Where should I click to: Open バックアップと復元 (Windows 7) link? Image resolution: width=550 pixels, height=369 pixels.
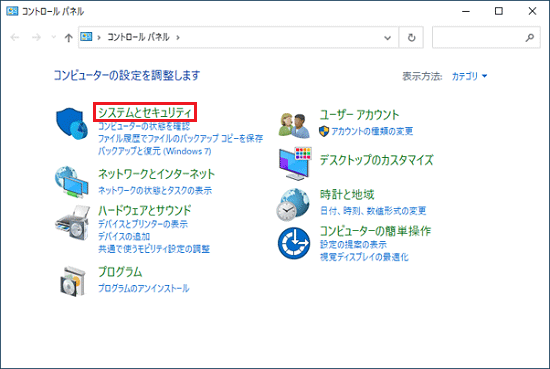[154, 151]
